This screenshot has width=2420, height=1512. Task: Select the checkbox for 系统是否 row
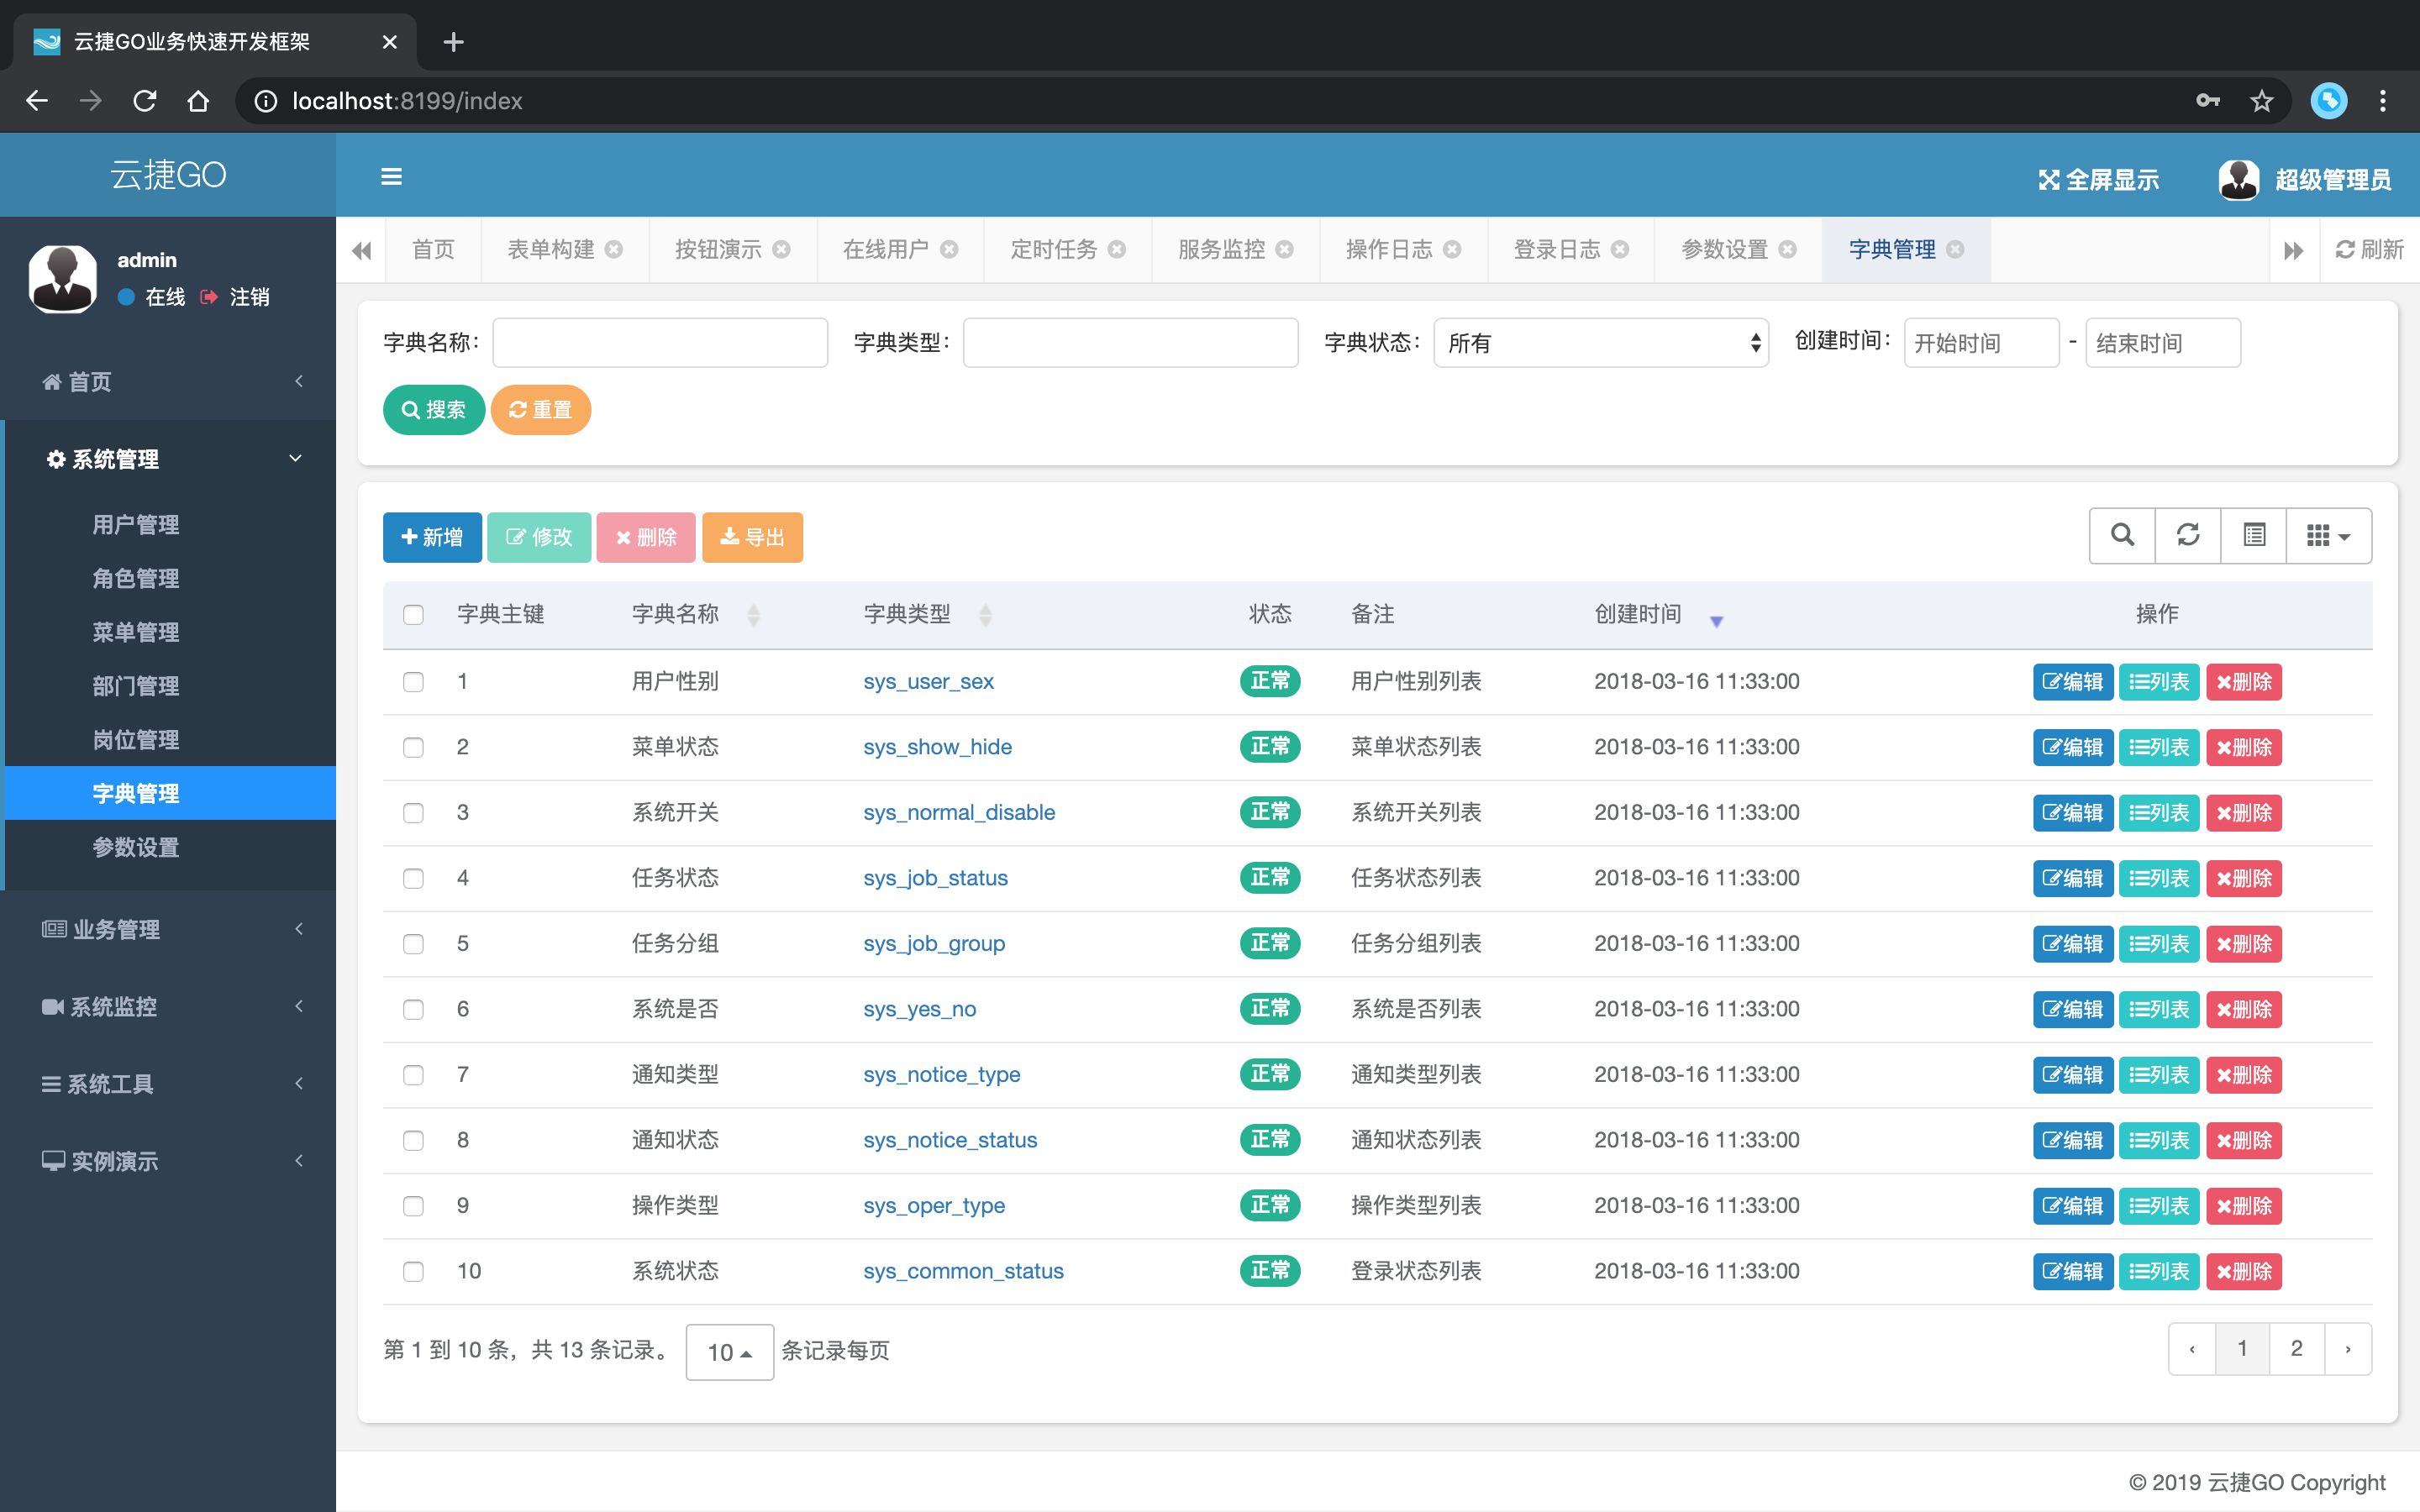[413, 1009]
